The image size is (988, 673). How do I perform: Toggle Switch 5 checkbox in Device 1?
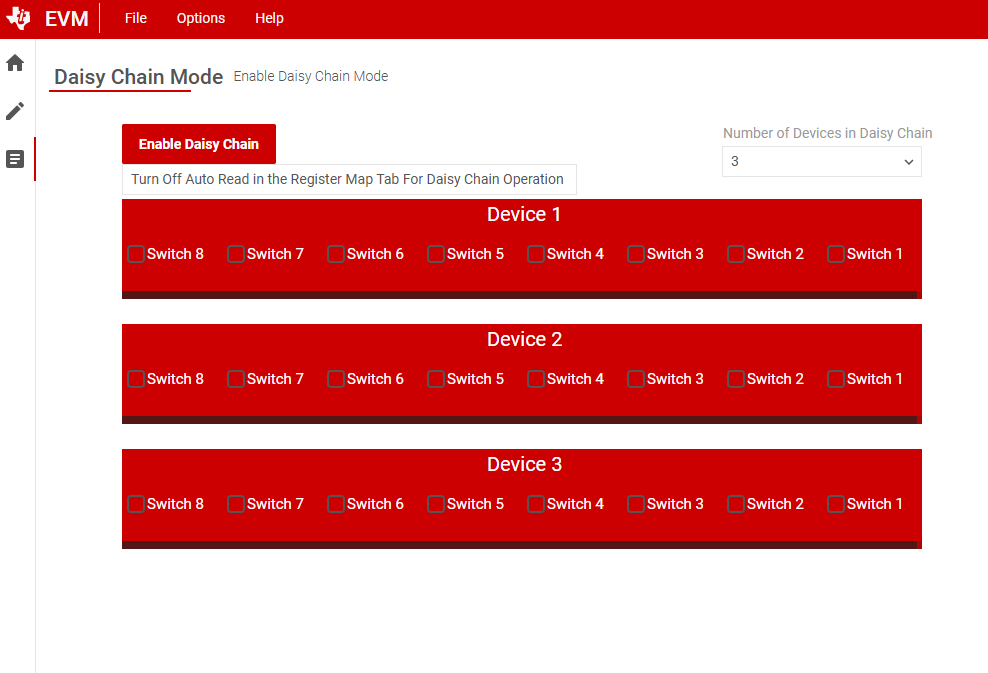point(436,254)
